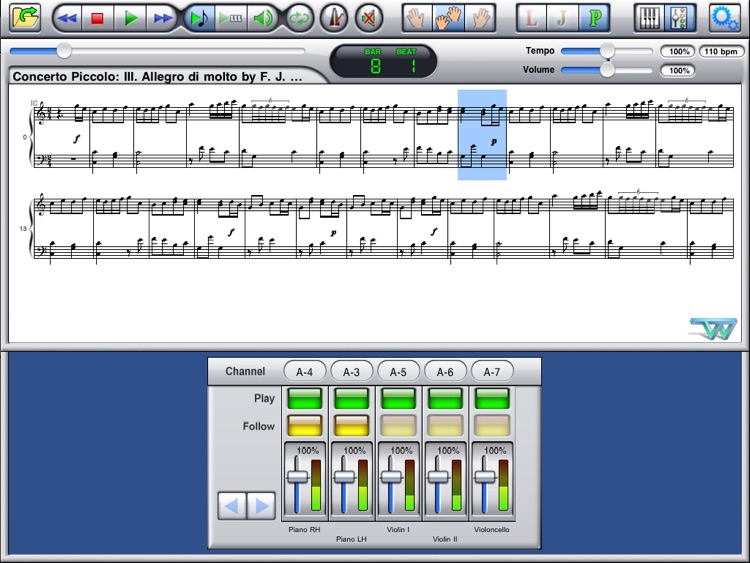Open channel A-4 selector
Viewport: 750px width, 563px height.
click(305, 372)
